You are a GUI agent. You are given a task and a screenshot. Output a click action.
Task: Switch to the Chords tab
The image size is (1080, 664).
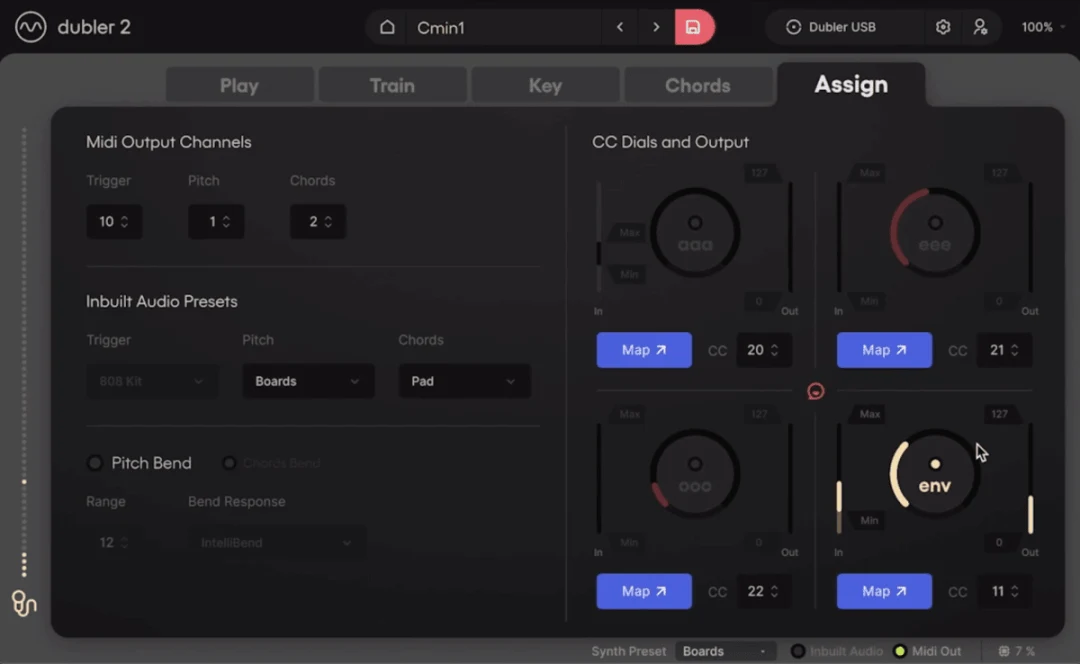[x=698, y=85]
